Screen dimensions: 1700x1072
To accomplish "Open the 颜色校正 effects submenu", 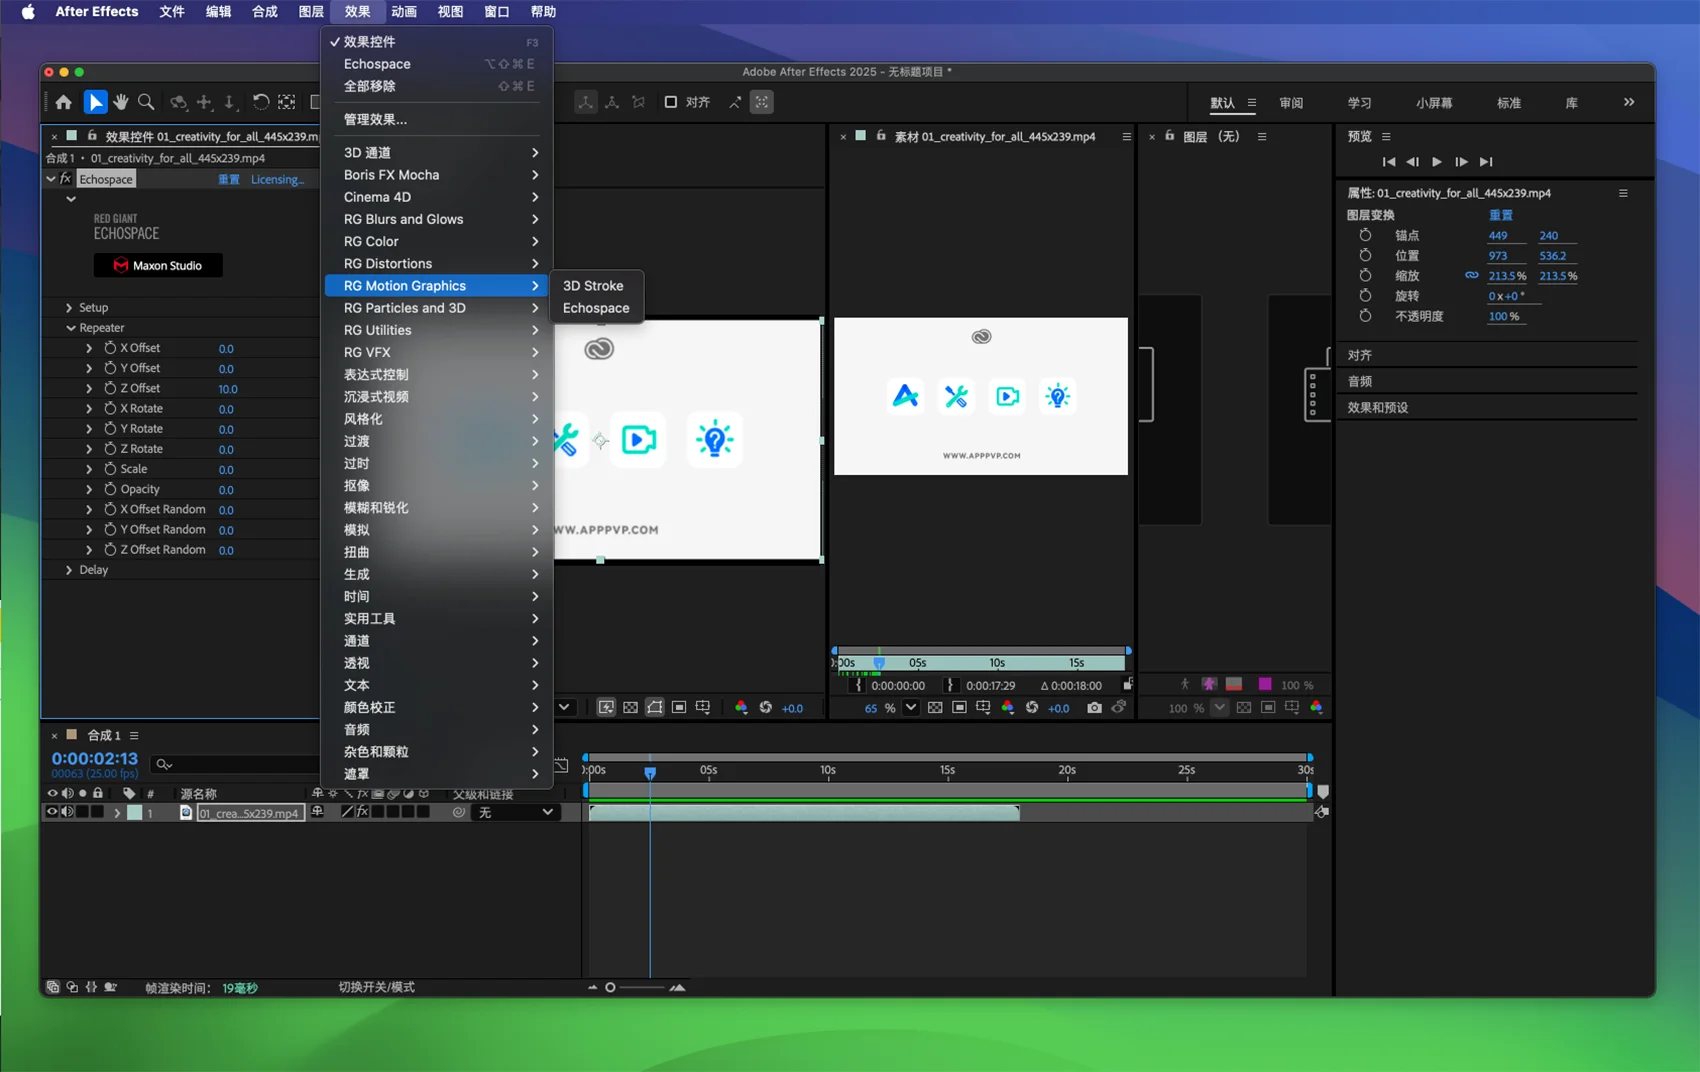I will tap(438, 707).
